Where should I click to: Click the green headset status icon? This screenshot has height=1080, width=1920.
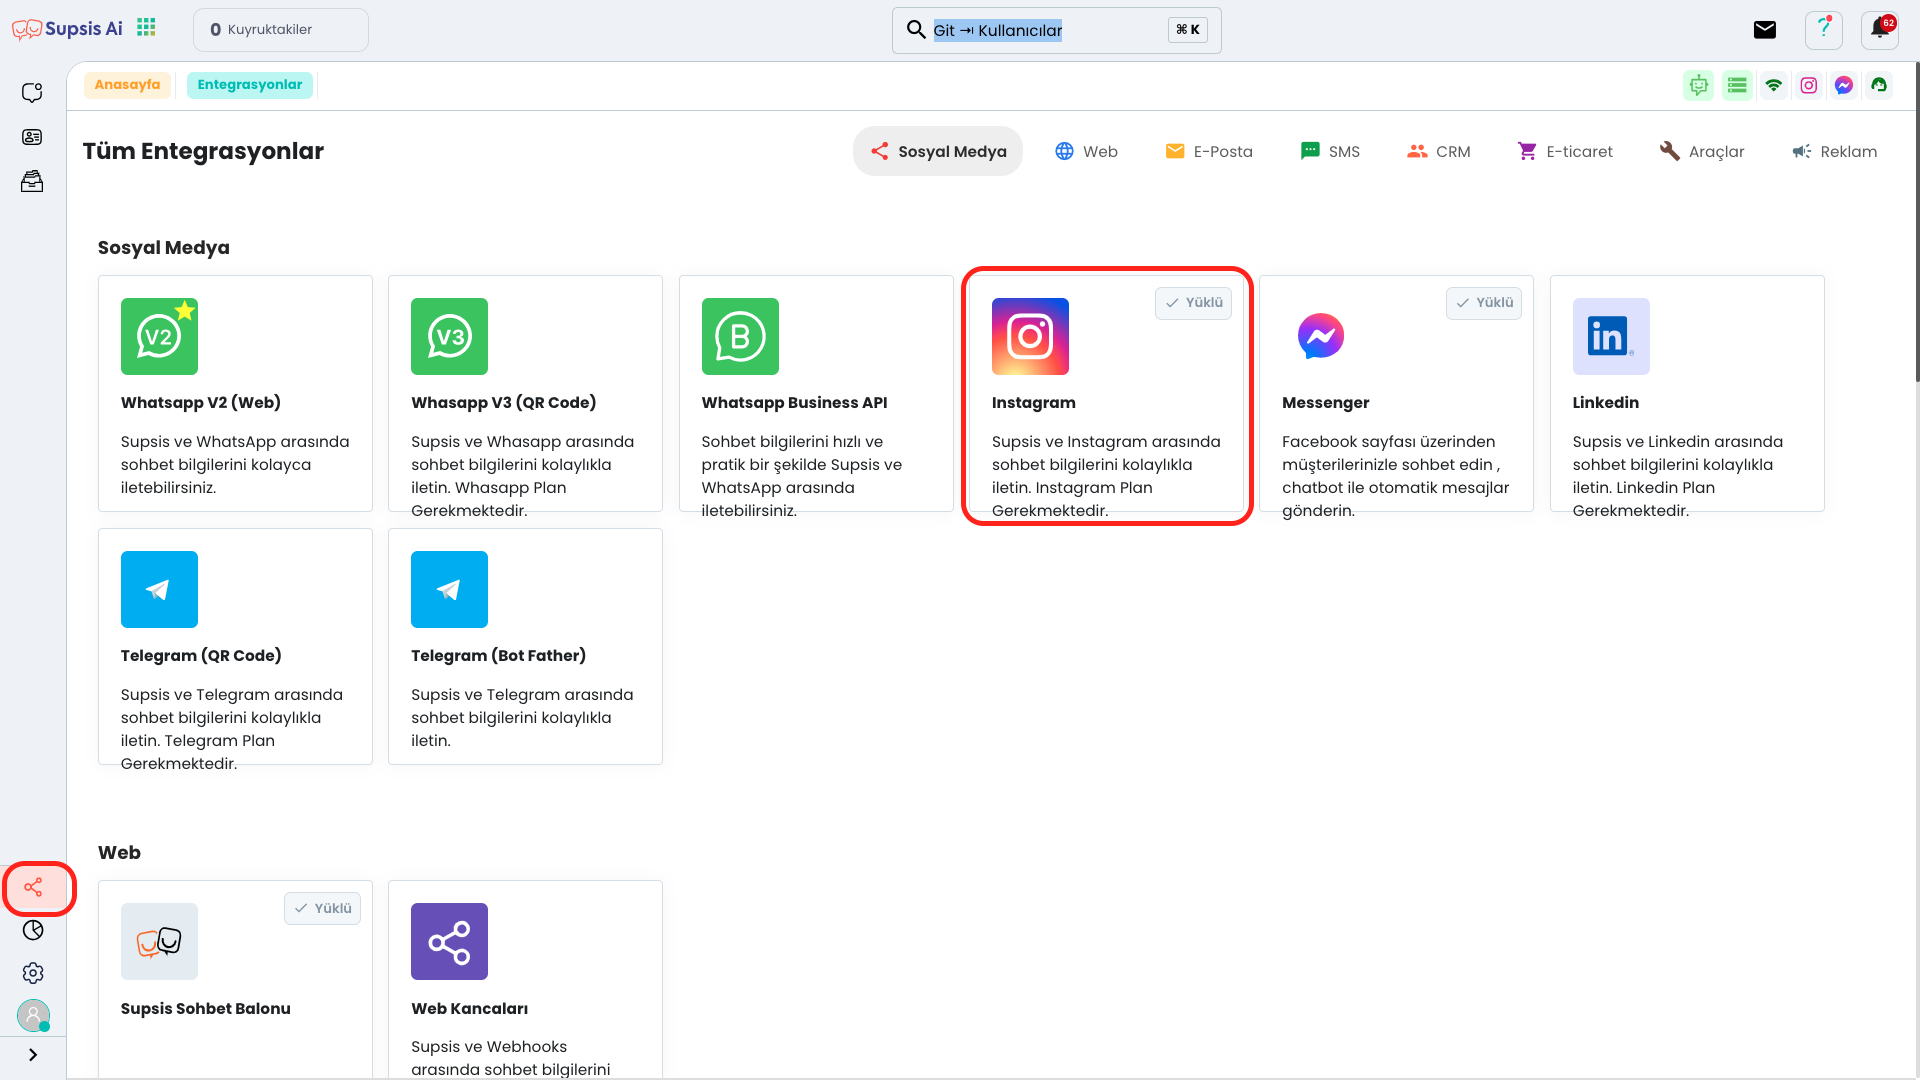coord(1879,86)
